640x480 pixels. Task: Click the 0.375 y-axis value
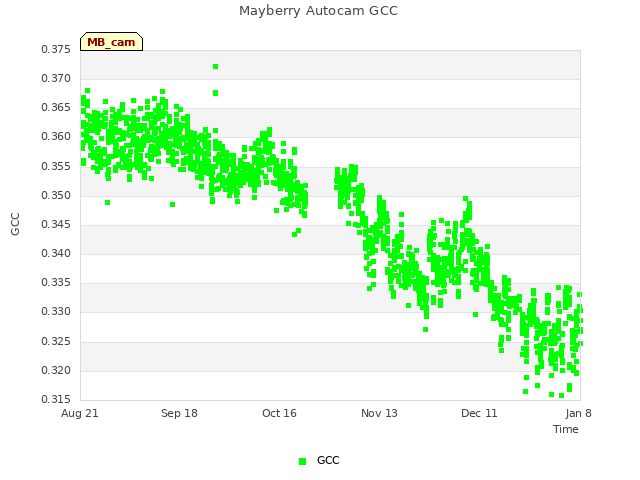coord(56,49)
